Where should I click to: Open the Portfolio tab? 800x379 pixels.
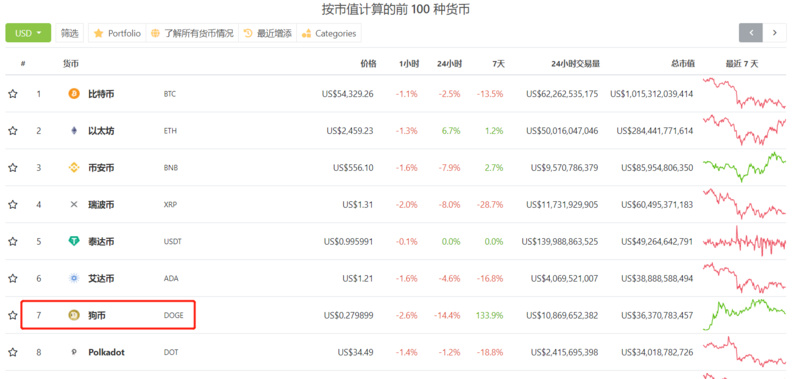tap(117, 33)
